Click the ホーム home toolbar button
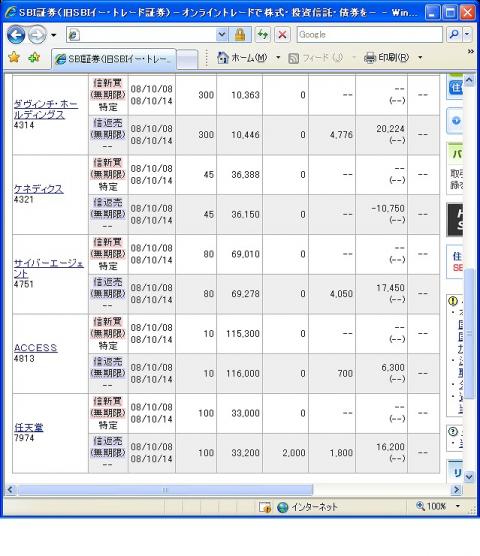 (x=242, y=57)
